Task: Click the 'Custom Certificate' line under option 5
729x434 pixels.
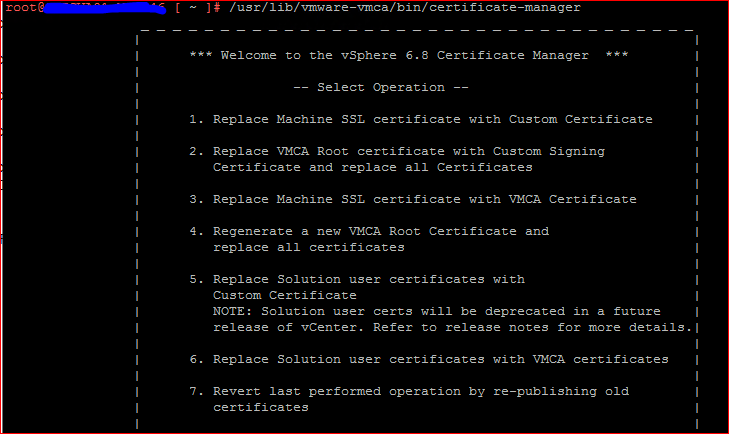Action: [284, 295]
